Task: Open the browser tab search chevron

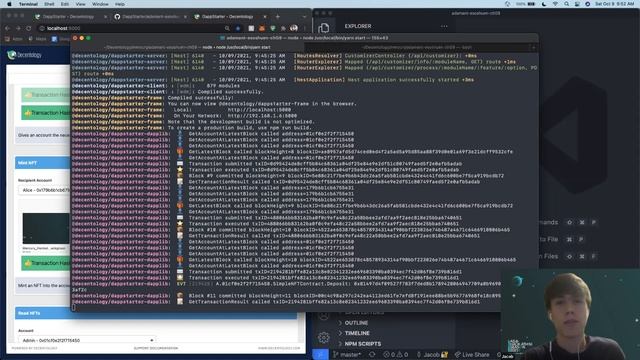Action: click(x=304, y=17)
